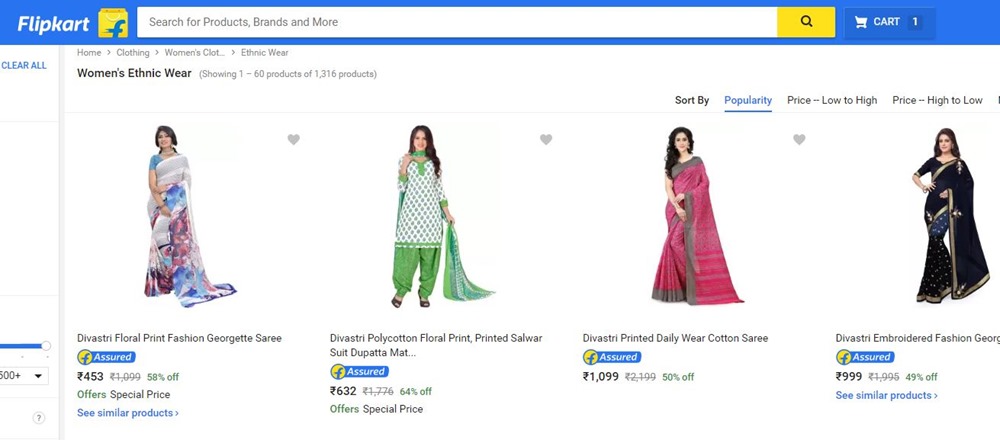
Task: Sort by Price Low to High
Action: (832, 100)
